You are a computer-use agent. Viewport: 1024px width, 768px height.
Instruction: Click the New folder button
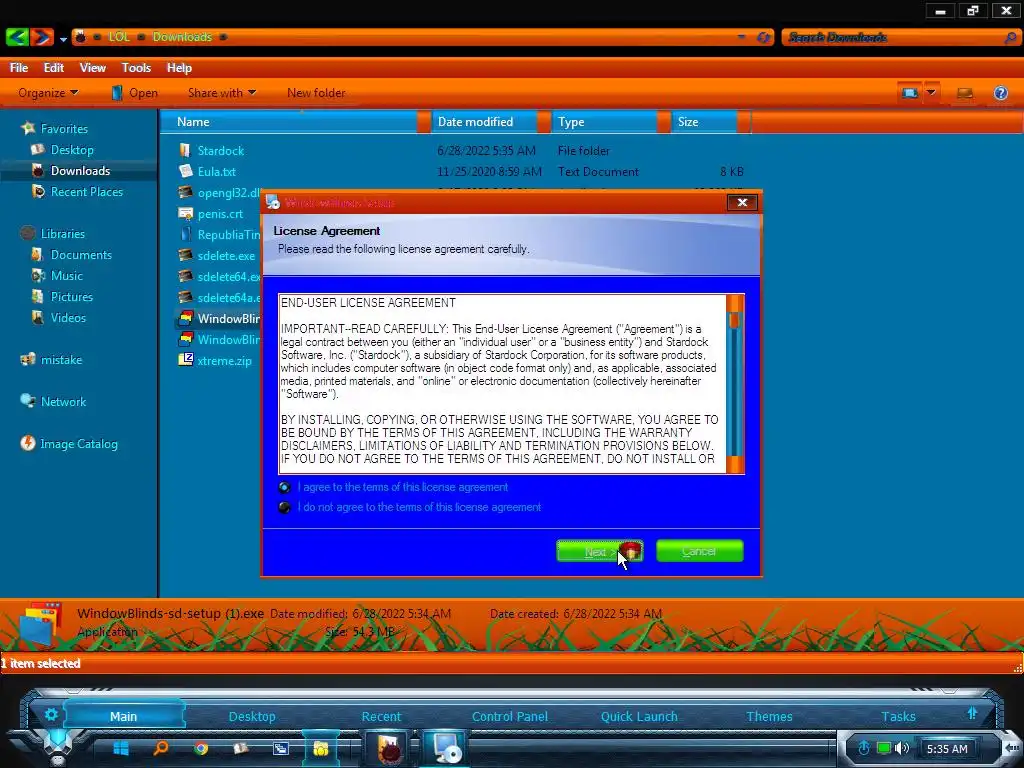(316, 93)
